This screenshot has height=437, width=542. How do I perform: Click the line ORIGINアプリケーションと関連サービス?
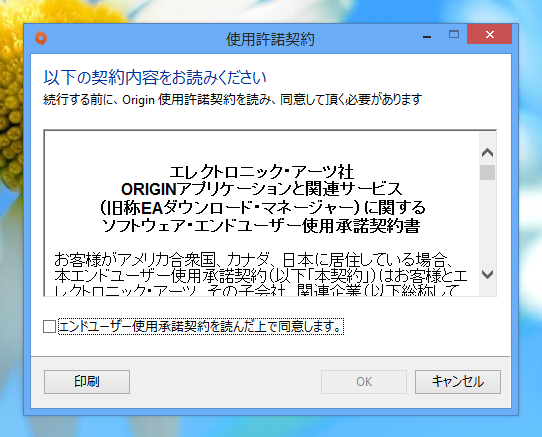pyautogui.click(x=261, y=189)
